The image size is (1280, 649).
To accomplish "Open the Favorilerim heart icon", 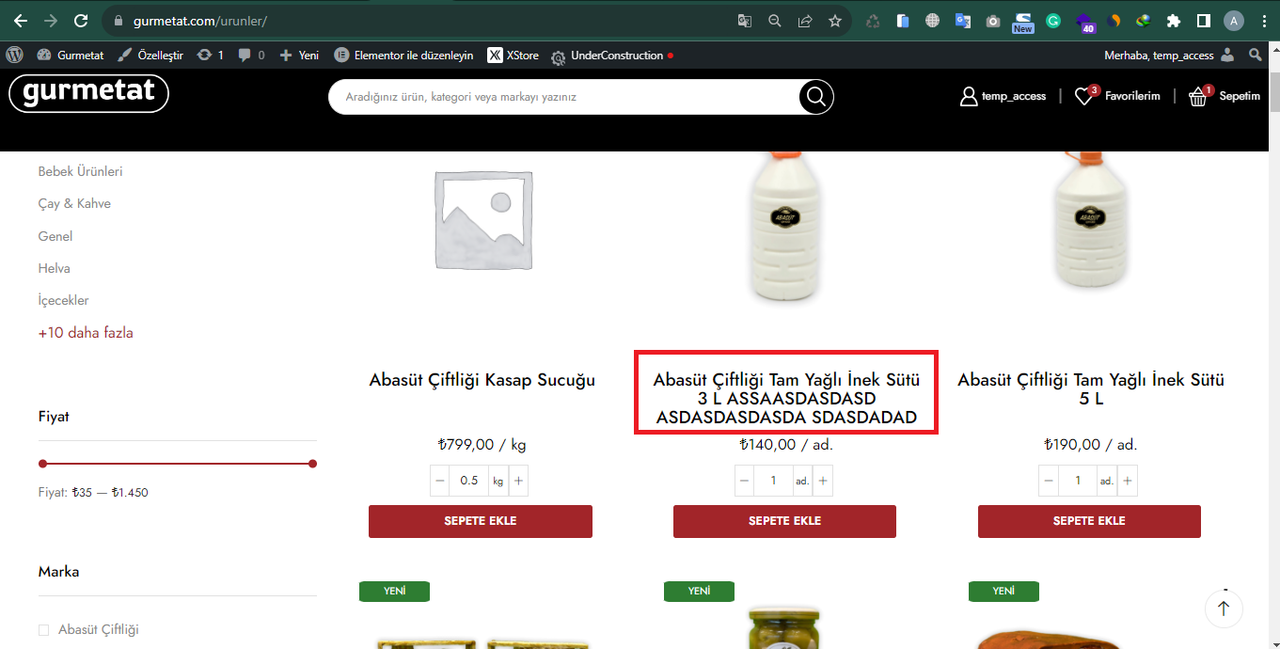I will (1084, 96).
